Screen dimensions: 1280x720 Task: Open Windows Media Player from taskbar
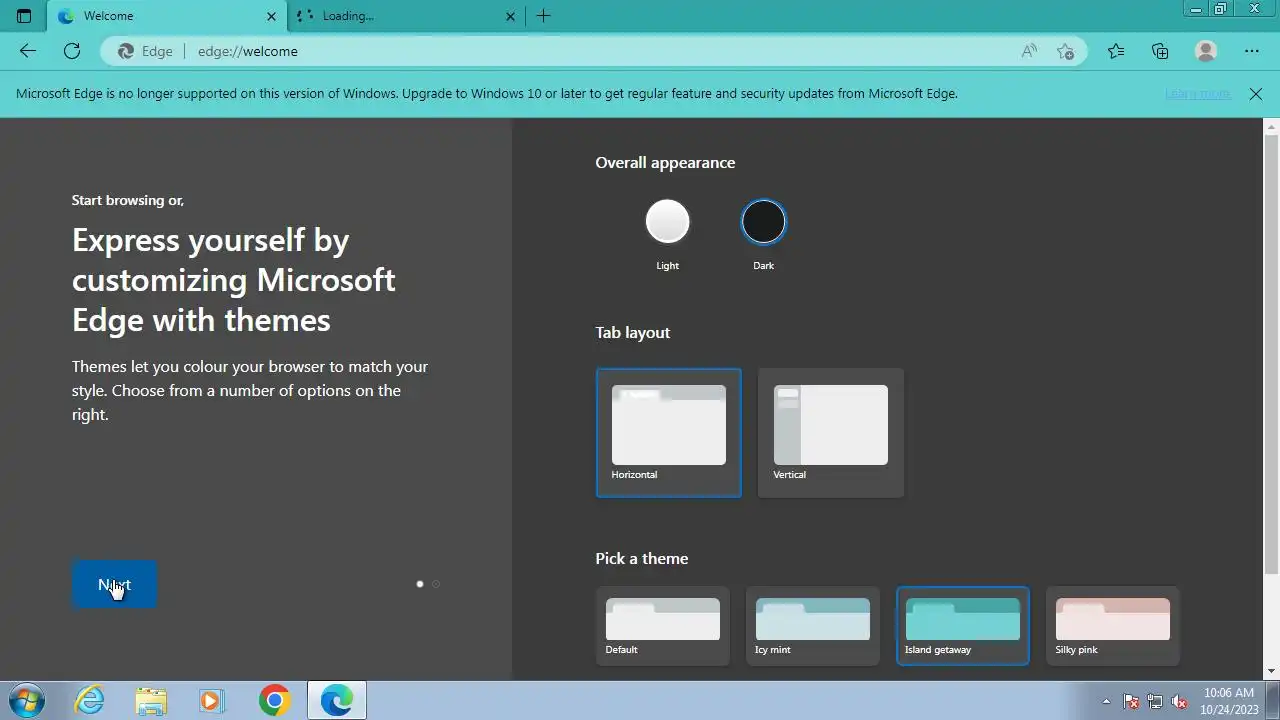point(211,700)
